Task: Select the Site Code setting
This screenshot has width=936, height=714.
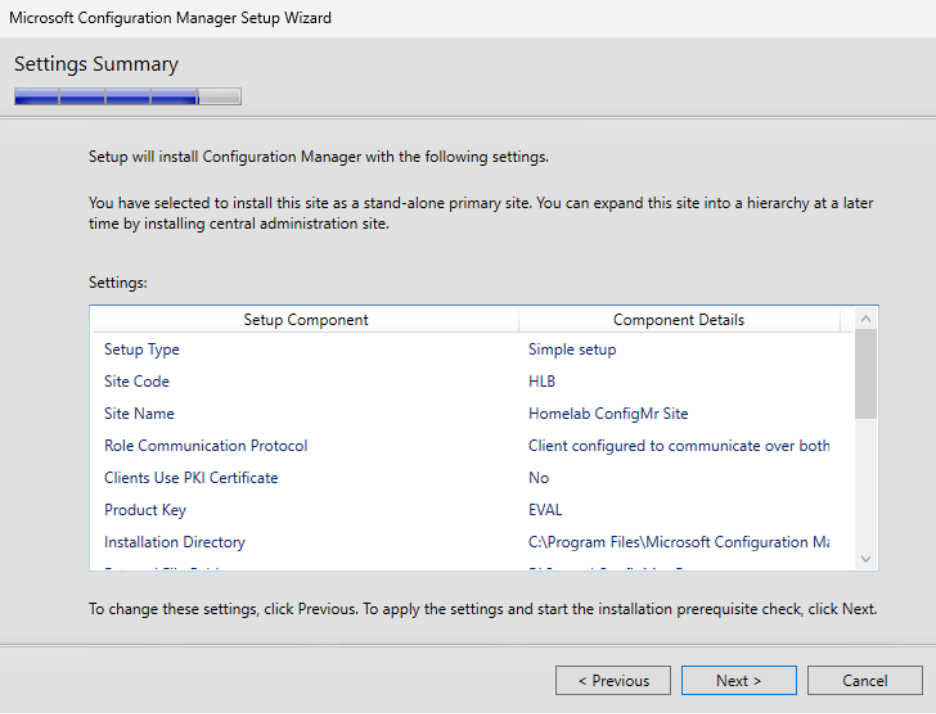Action: click(136, 381)
